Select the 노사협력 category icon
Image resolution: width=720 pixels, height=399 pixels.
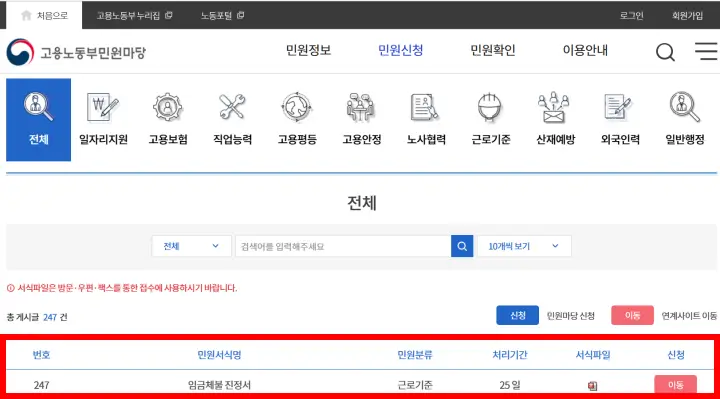[x=426, y=119]
